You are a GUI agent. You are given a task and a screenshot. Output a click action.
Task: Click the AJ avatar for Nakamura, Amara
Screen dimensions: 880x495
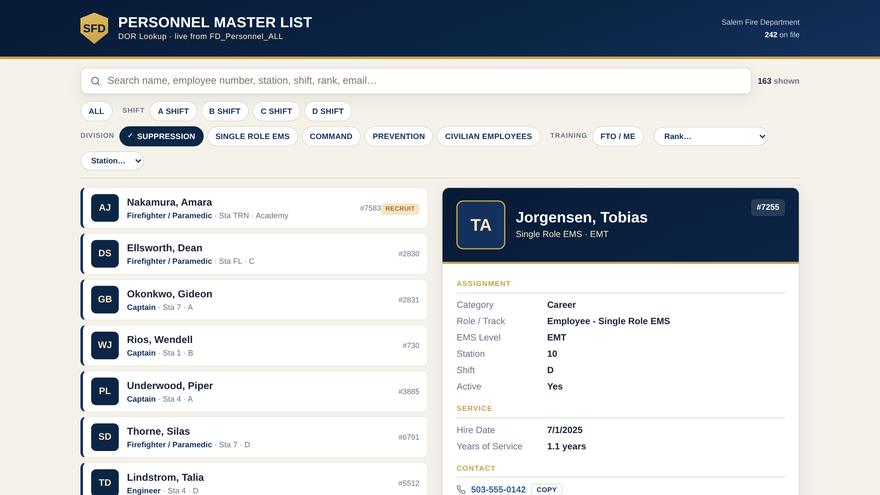[x=105, y=208]
